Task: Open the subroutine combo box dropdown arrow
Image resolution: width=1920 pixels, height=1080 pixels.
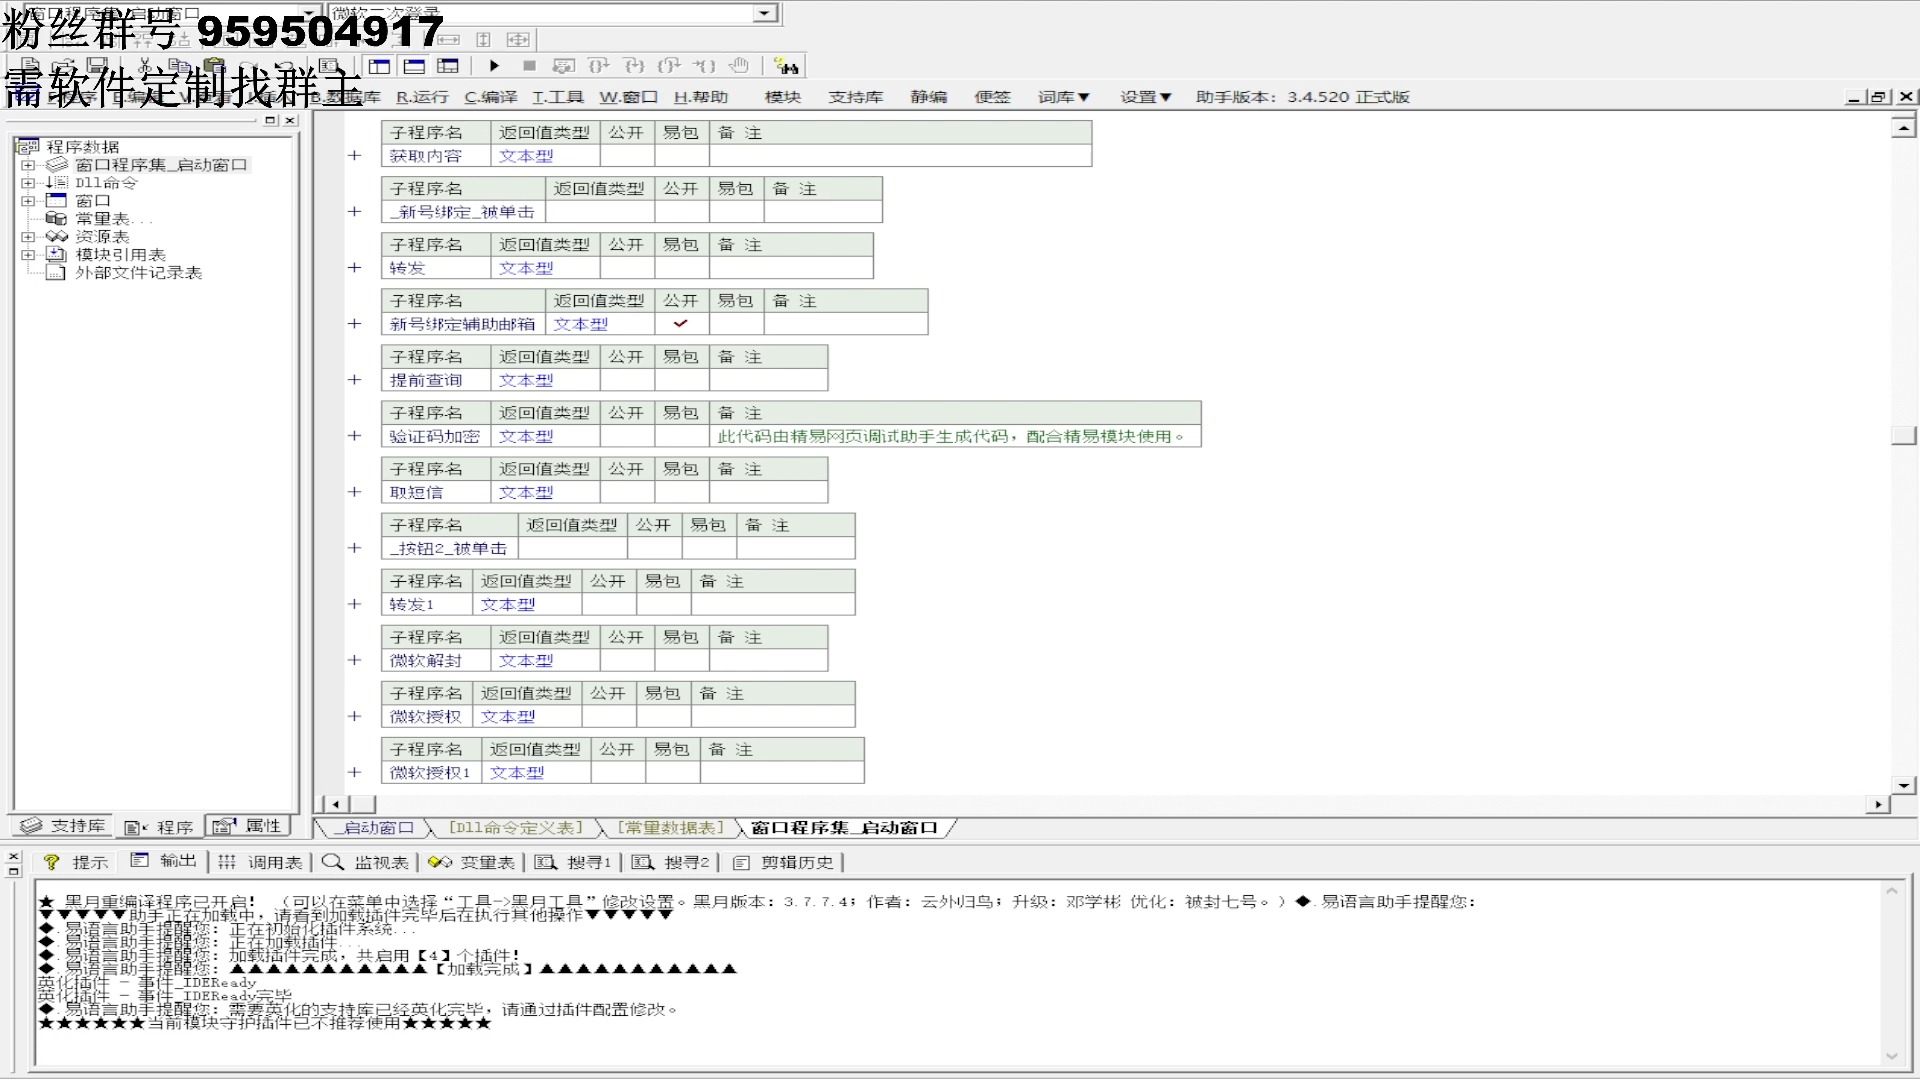Action: 766,13
